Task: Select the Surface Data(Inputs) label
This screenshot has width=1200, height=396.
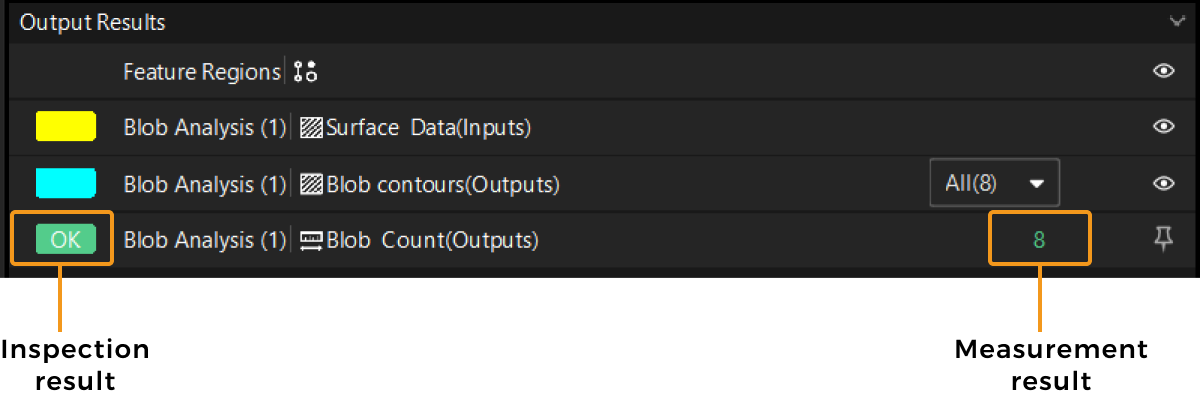Action: click(428, 128)
